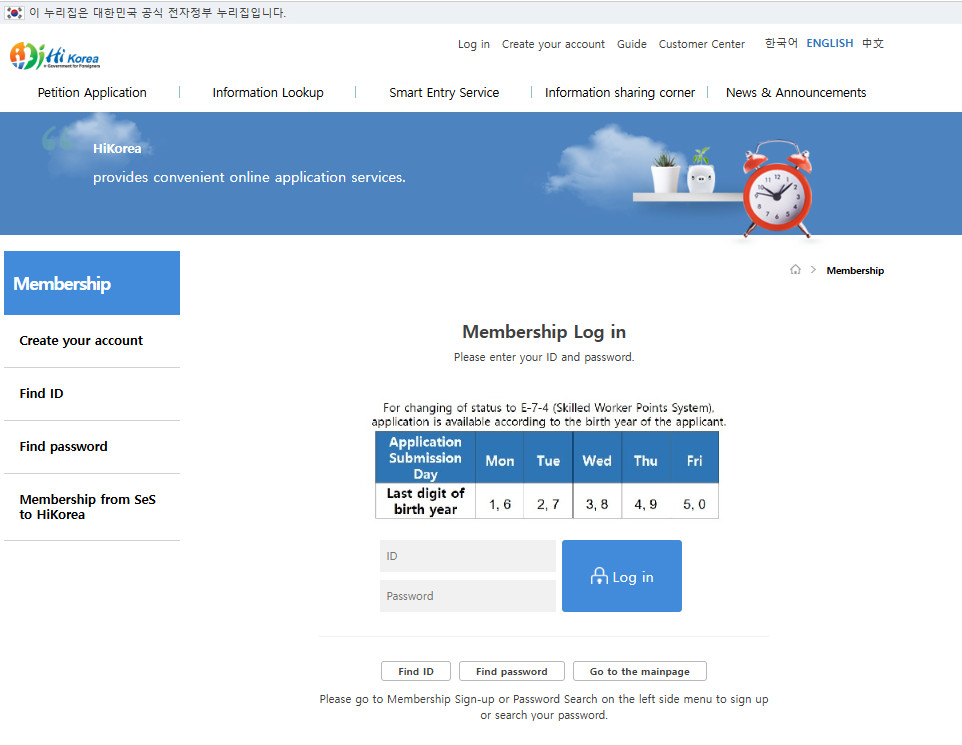Open the Information sharing corner menu
Image resolution: width=962 pixels, height=745 pixels.
(619, 93)
